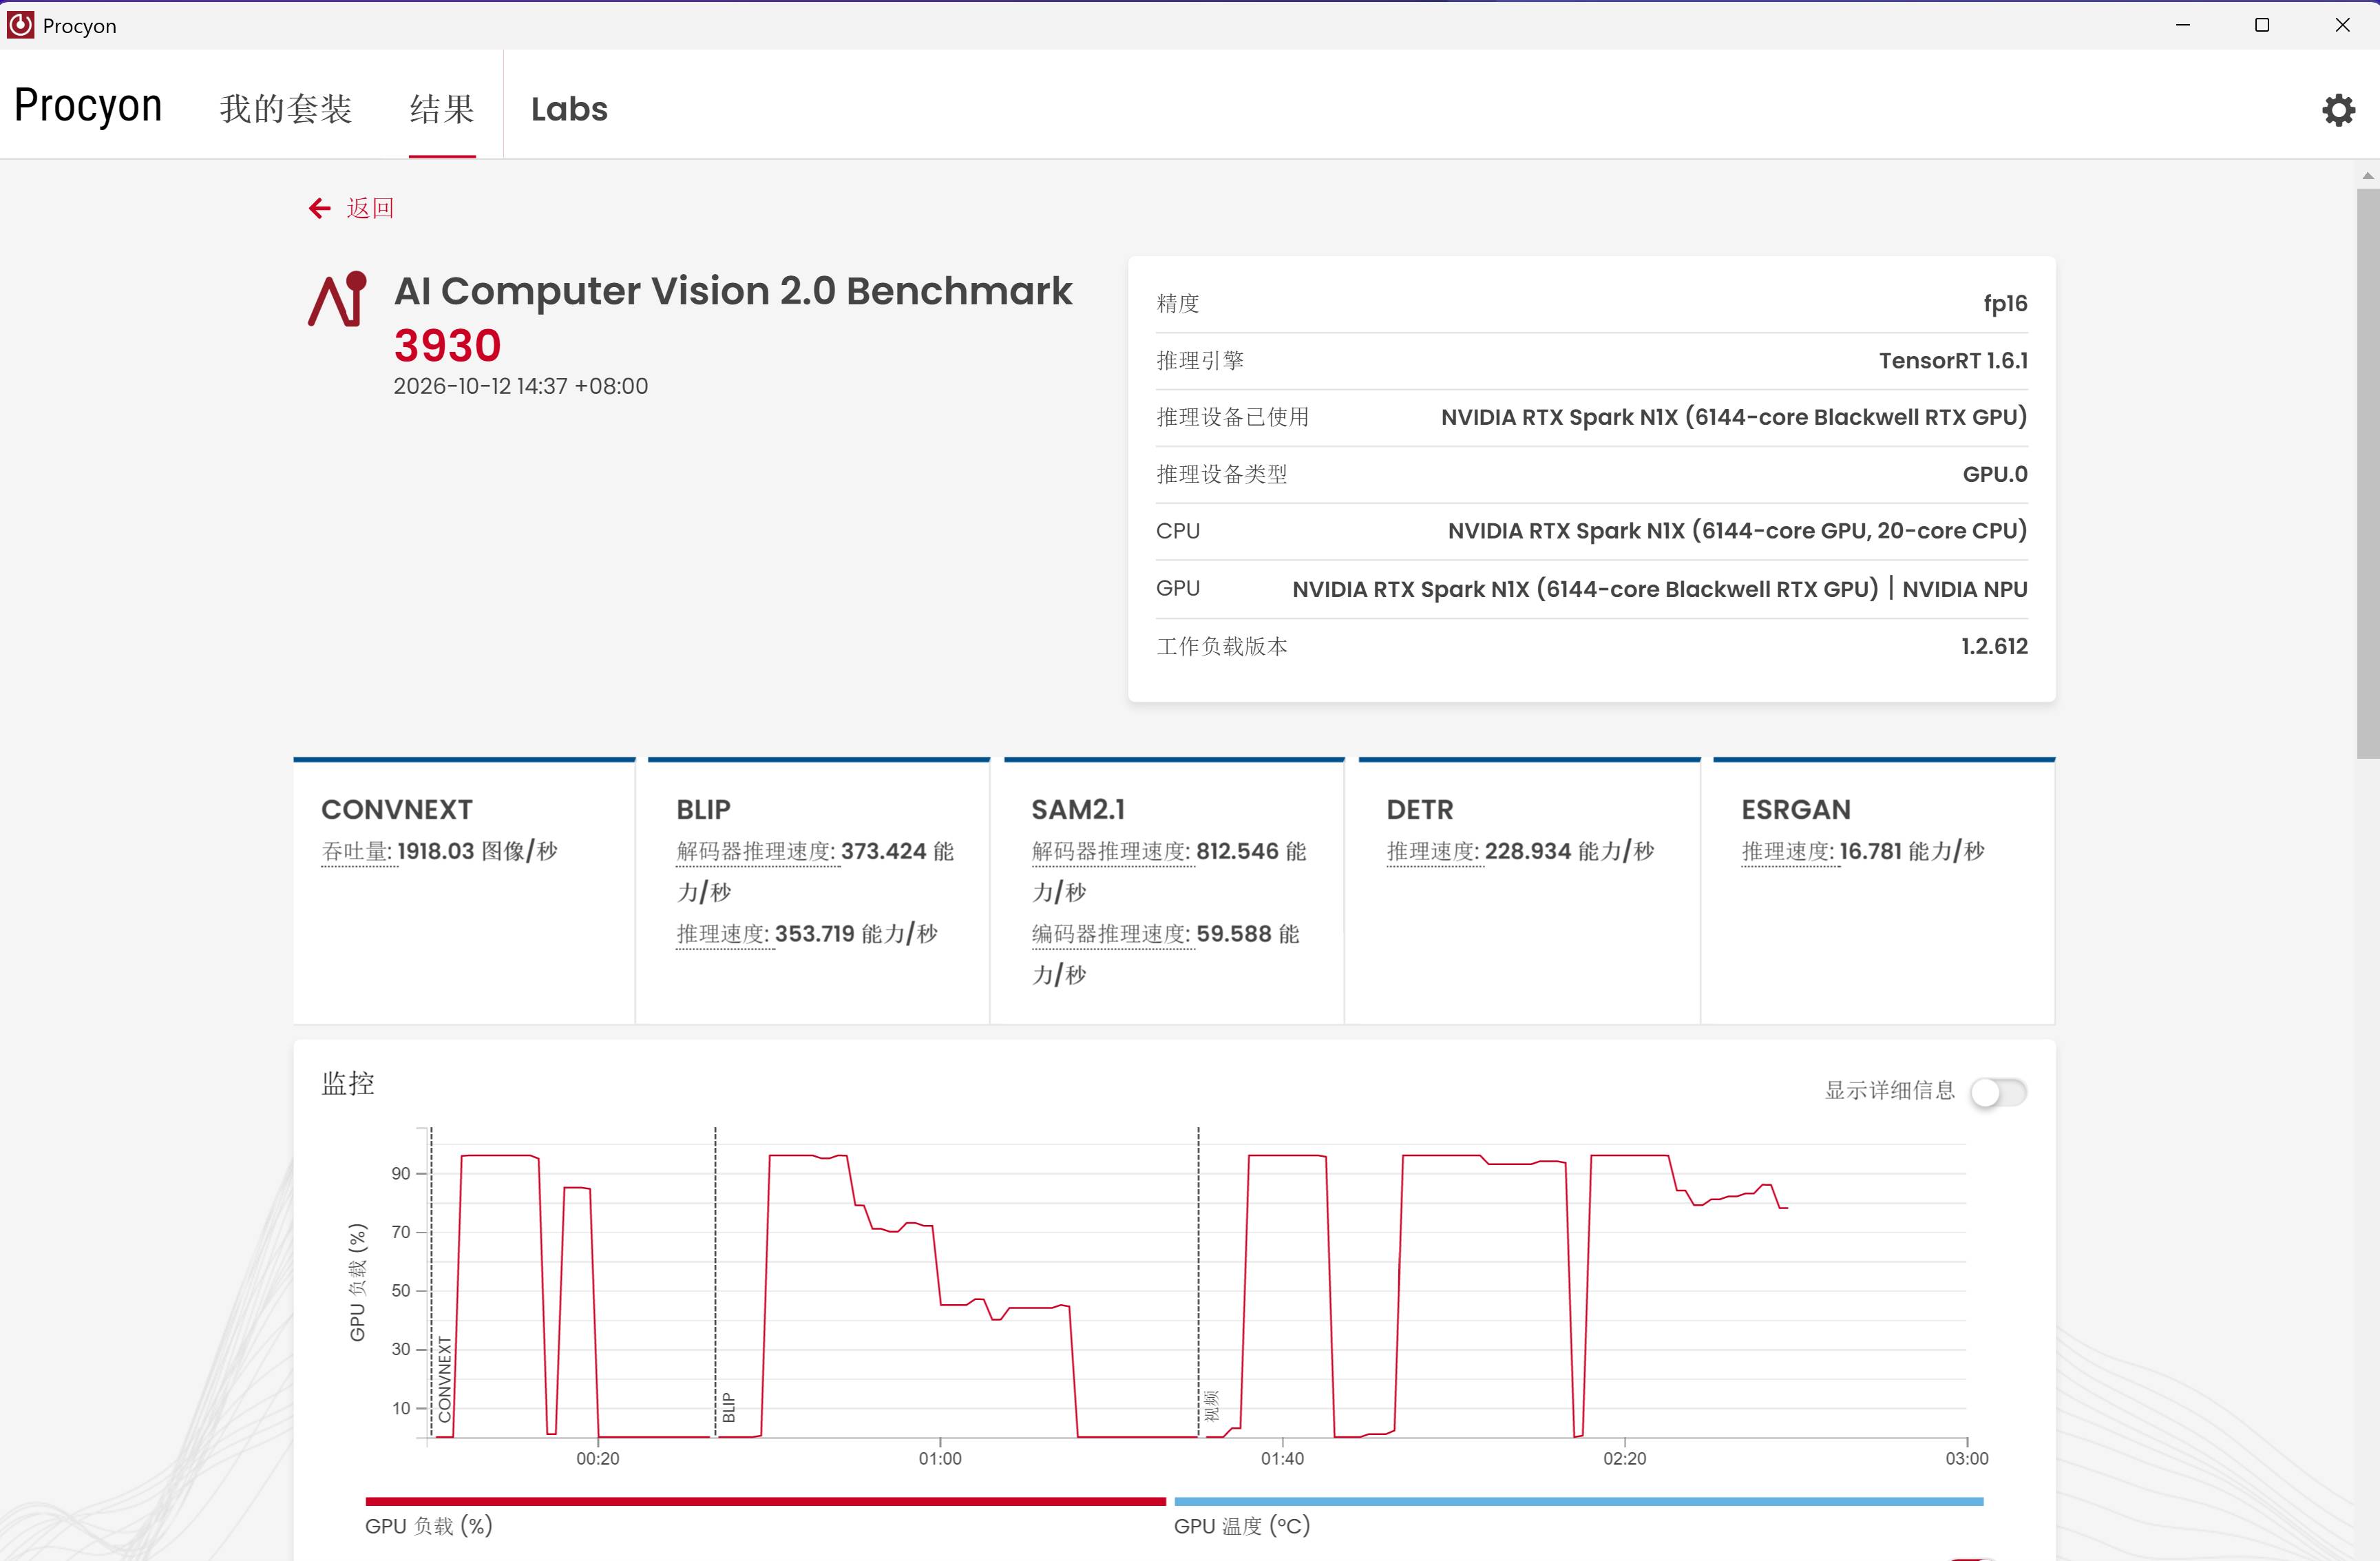Click the blue GPU 温度 legend bar

tap(1578, 1501)
